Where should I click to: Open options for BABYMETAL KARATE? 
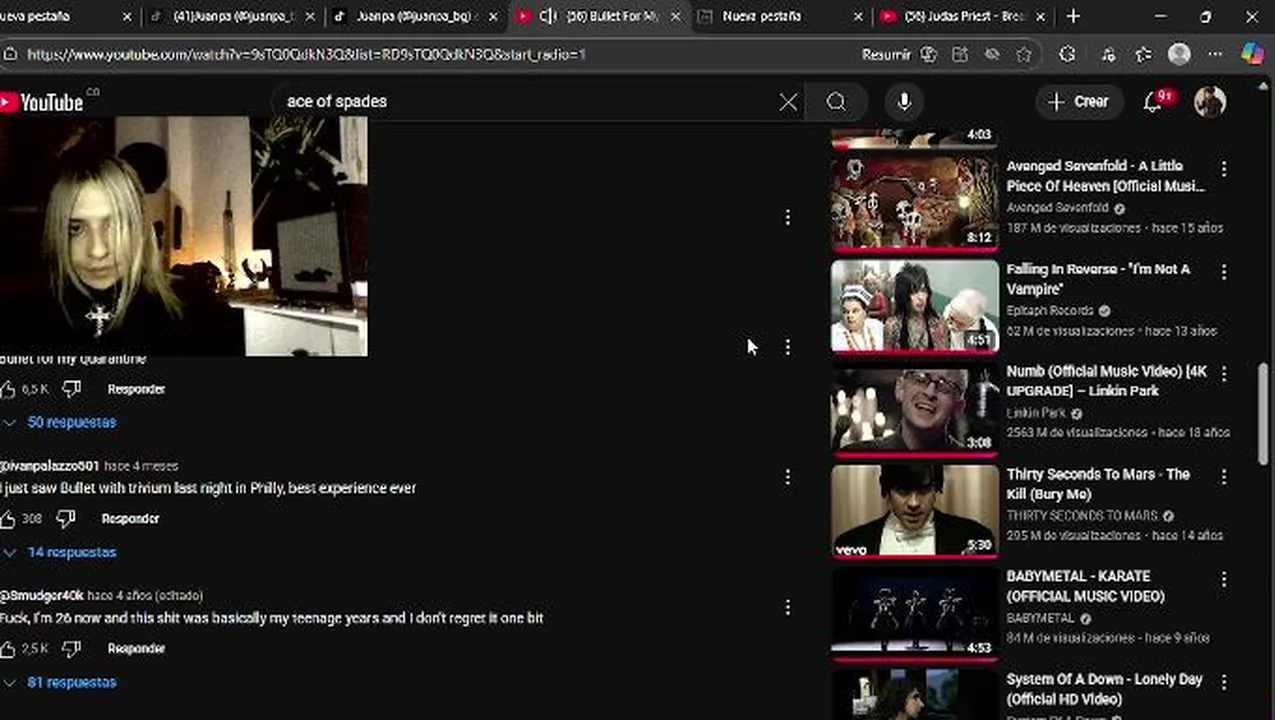(1223, 579)
